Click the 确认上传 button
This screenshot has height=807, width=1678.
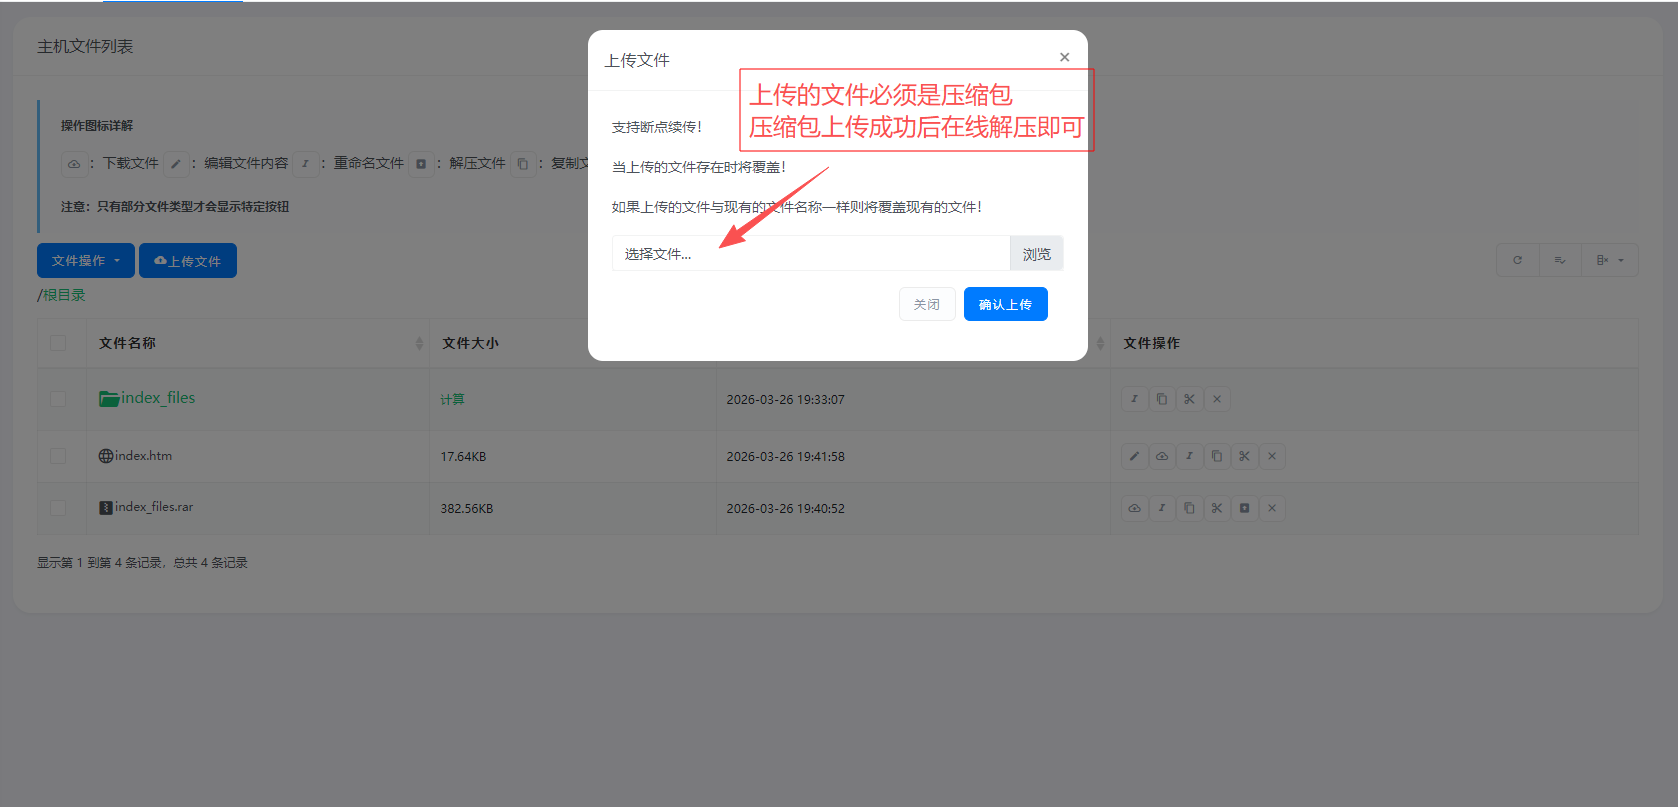click(1005, 304)
